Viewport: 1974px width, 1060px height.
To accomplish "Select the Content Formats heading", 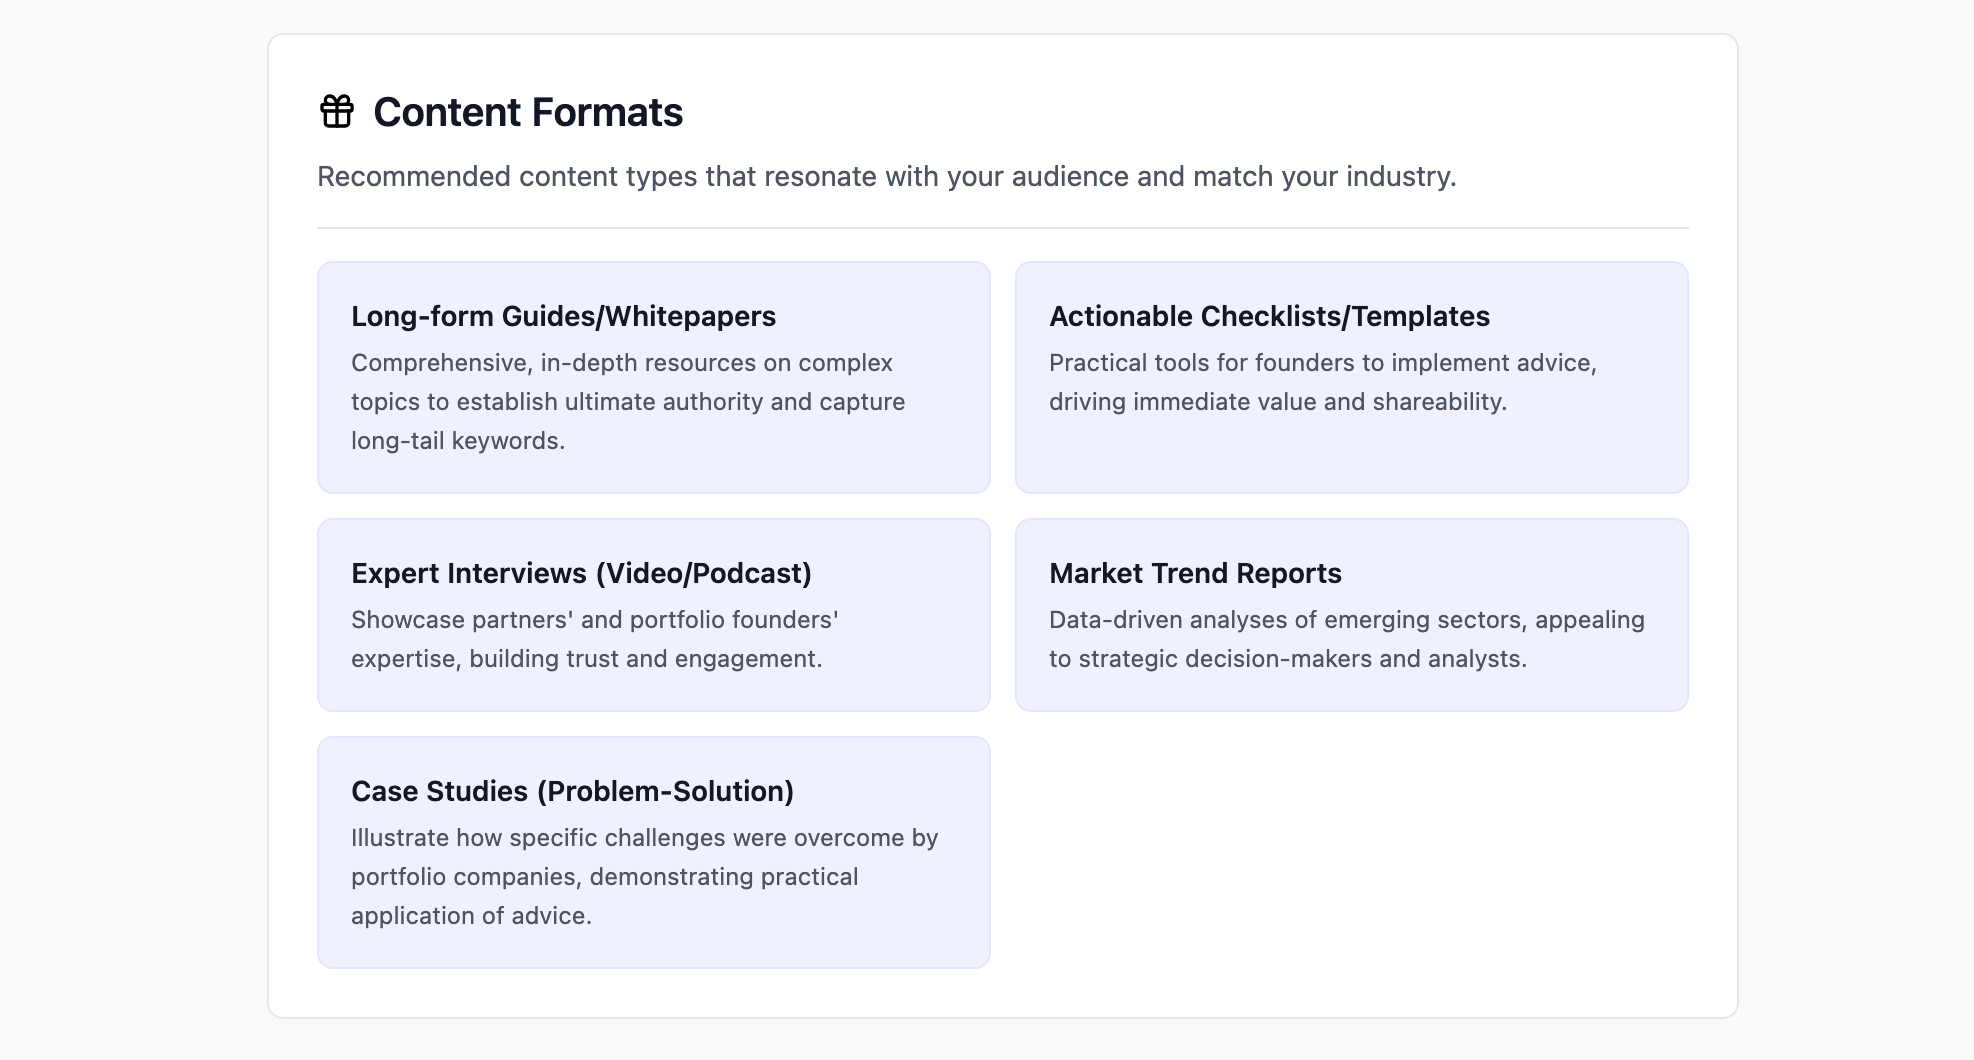I will tap(528, 112).
